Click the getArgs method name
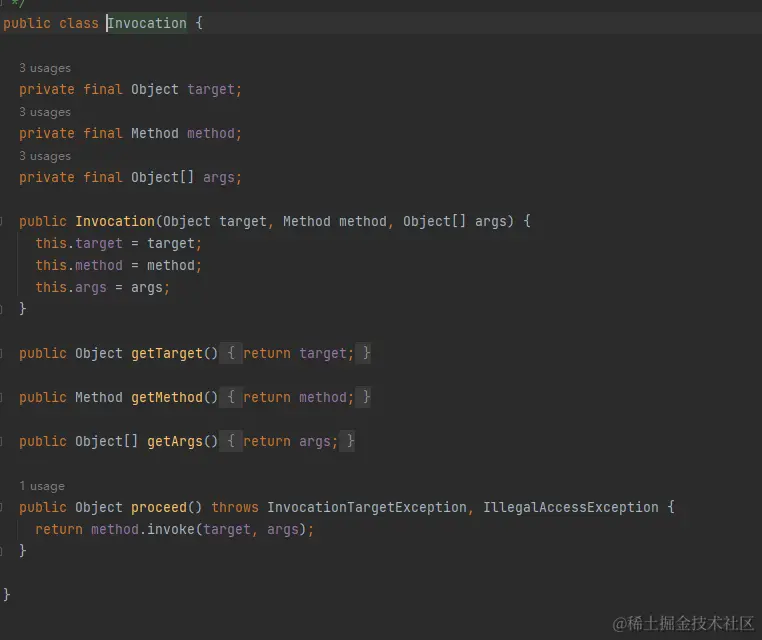 click(x=175, y=442)
